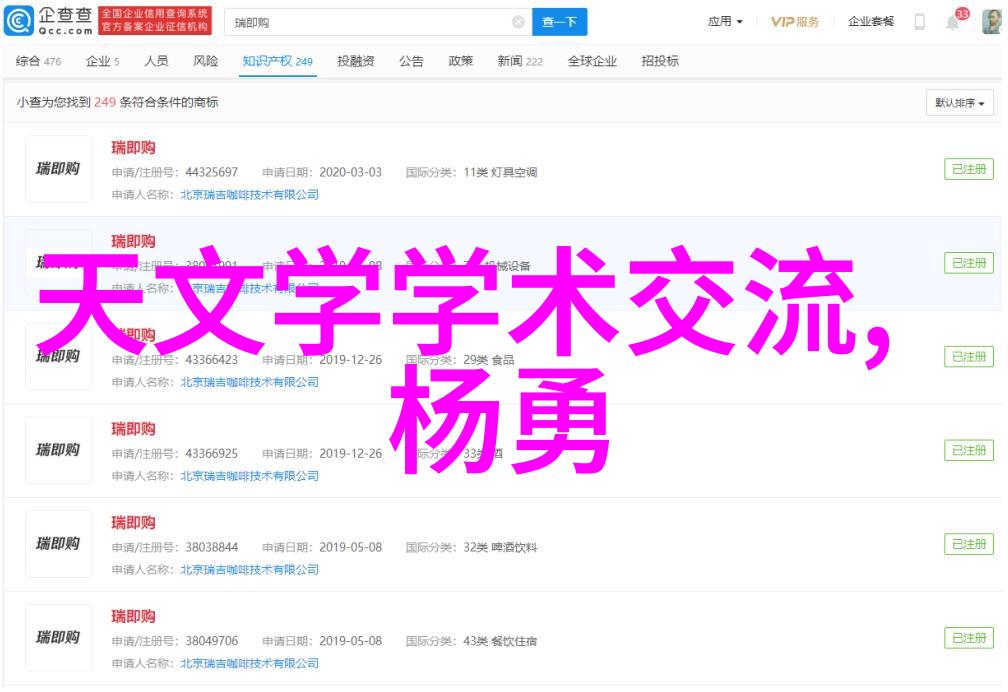Open the mobile phone app icon

(919, 22)
